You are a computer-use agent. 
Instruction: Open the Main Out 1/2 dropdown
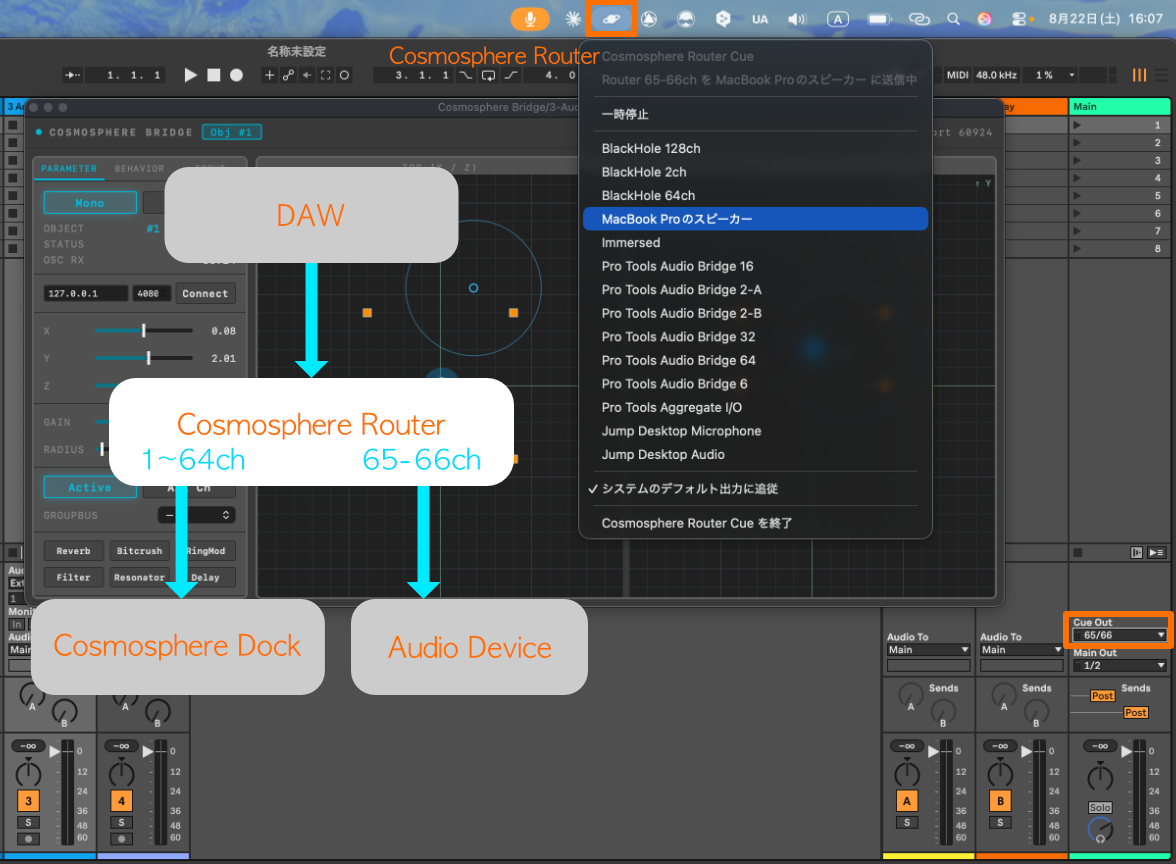point(1120,665)
